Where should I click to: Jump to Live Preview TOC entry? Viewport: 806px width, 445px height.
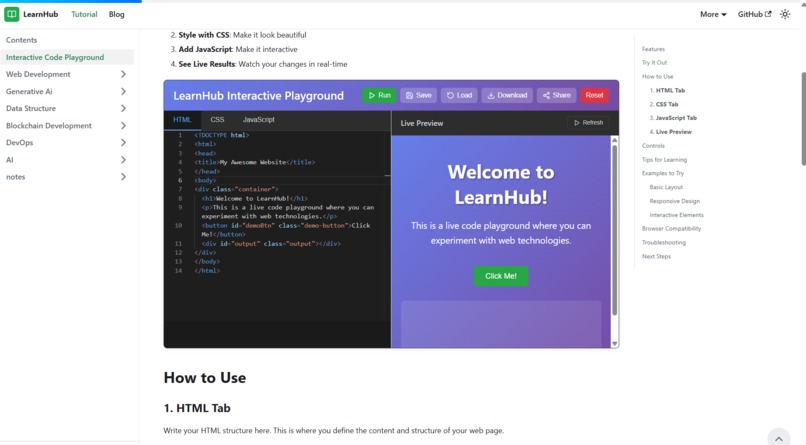point(670,132)
